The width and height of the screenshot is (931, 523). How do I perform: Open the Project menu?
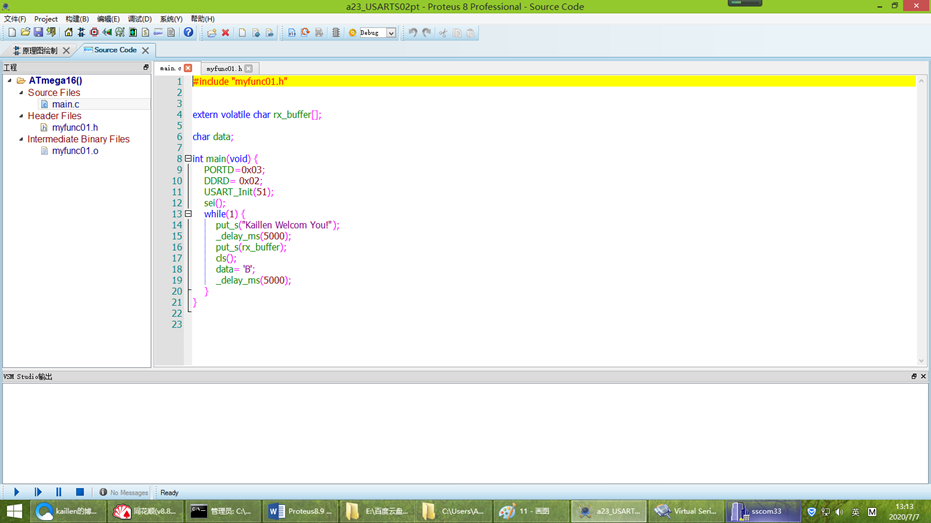(x=46, y=19)
